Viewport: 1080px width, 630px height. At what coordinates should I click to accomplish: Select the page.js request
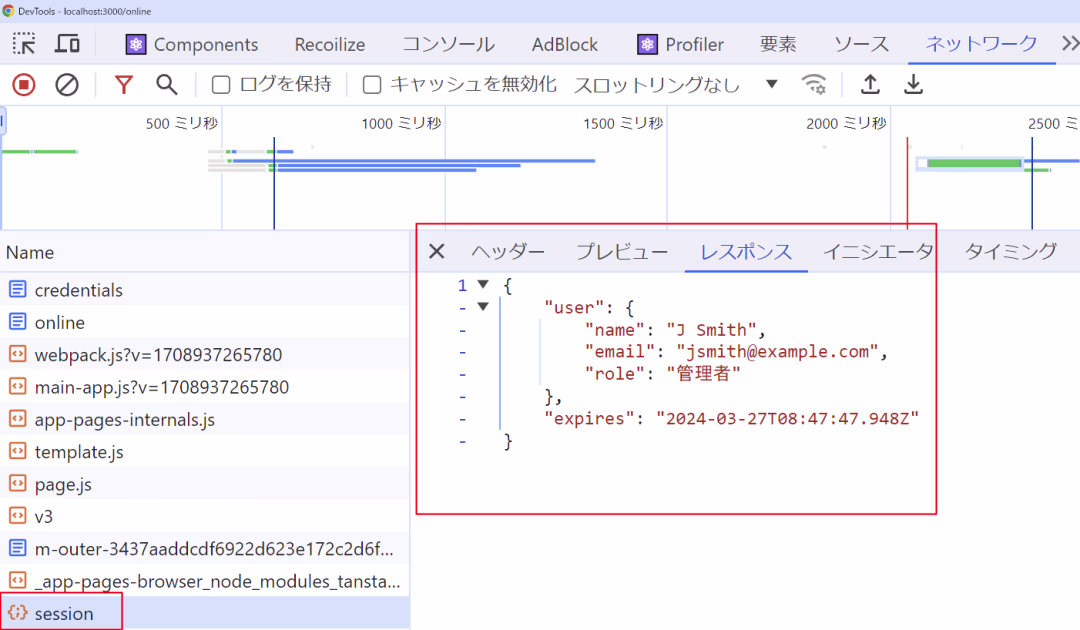pos(205,483)
